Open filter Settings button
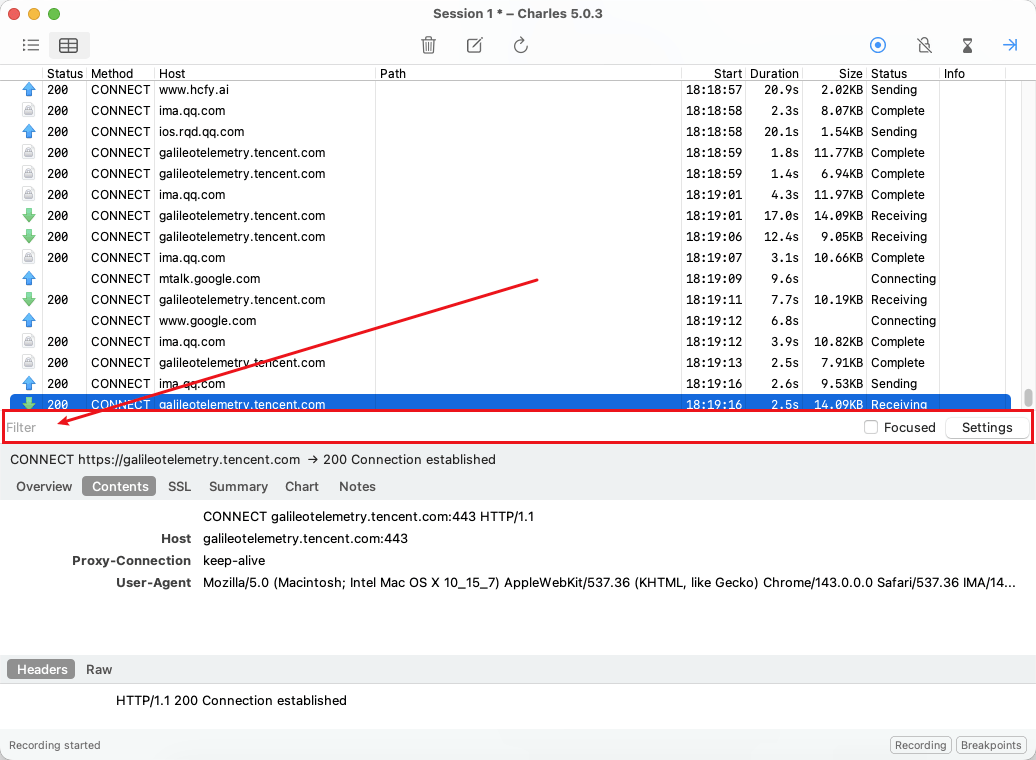1036x760 pixels. pos(986,427)
